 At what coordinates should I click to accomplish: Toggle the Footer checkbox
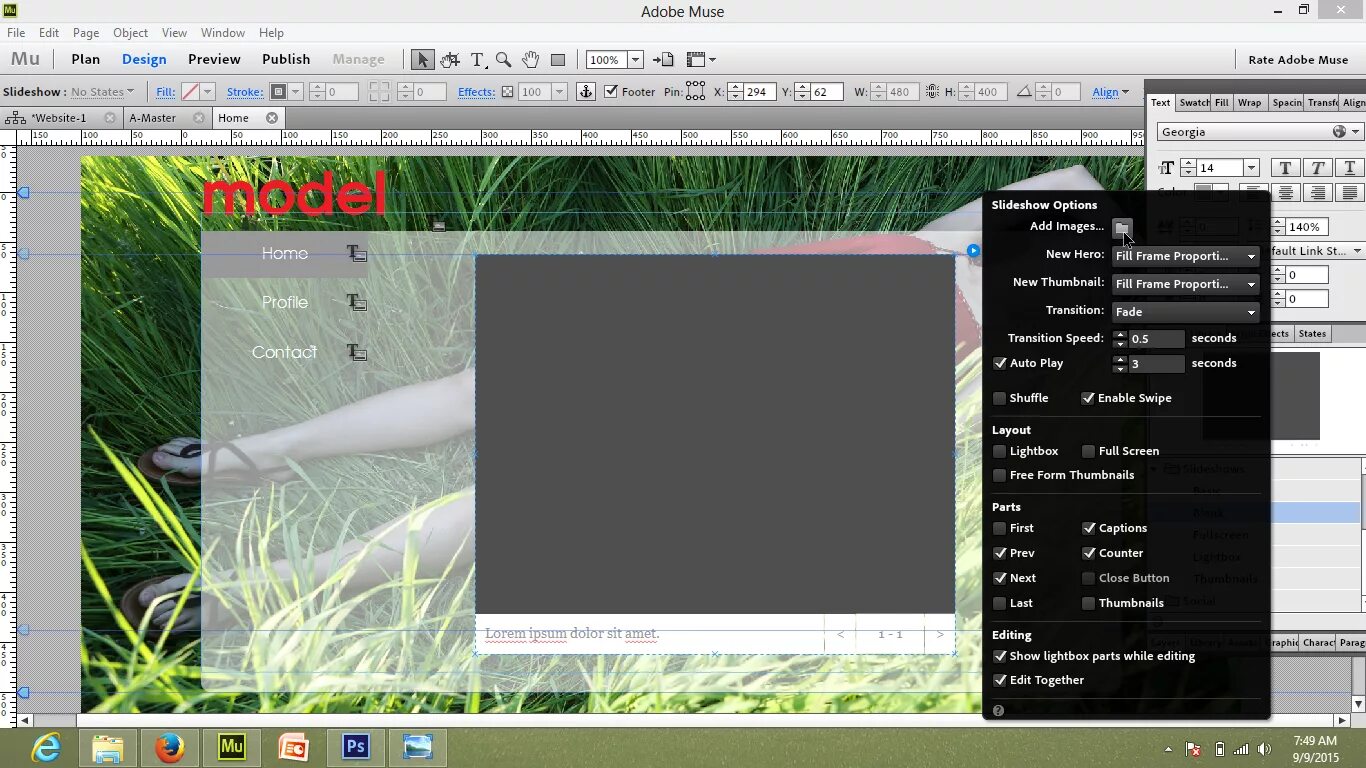coord(610,91)
